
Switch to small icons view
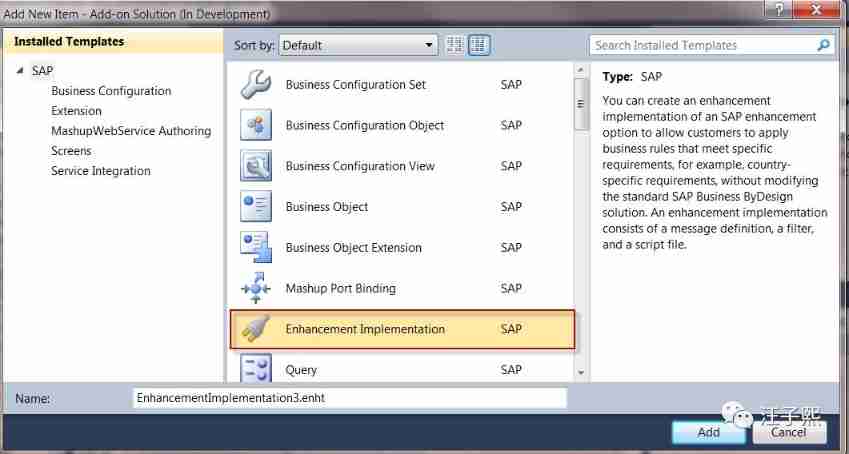point(455,45)
